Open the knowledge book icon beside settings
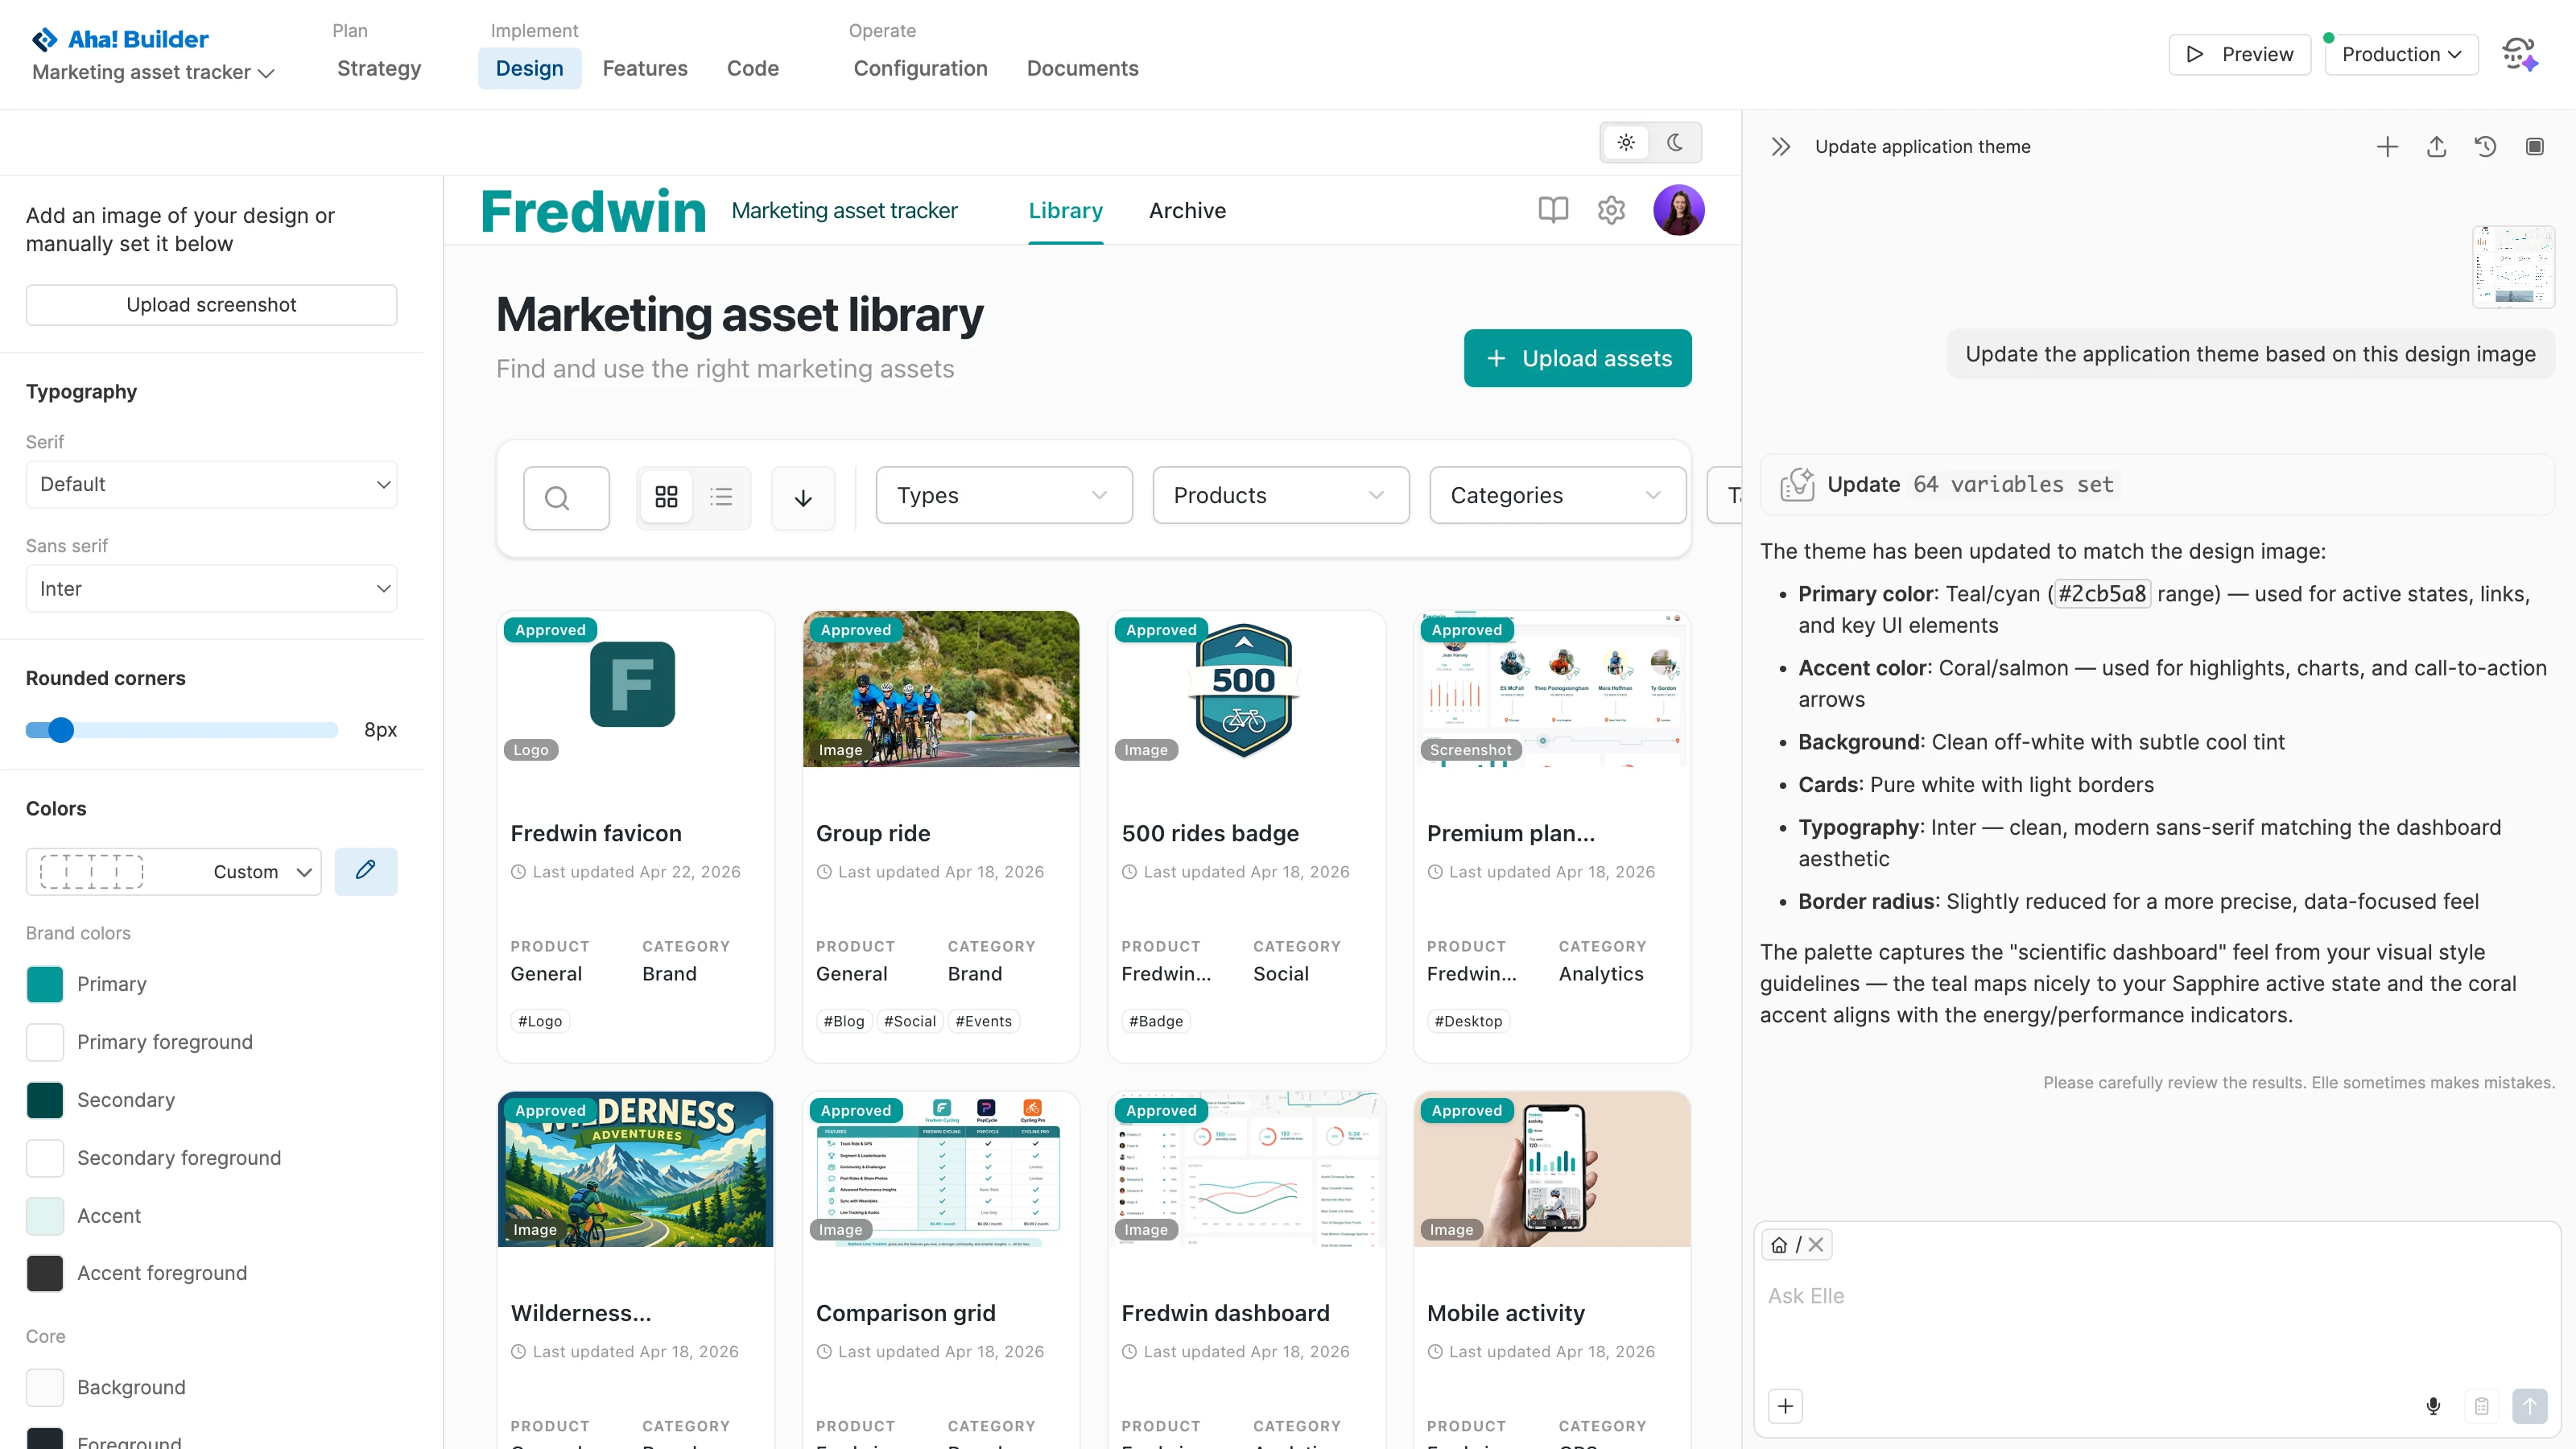Screen dimensions: 2576x1449 [x=1553, y=210]
